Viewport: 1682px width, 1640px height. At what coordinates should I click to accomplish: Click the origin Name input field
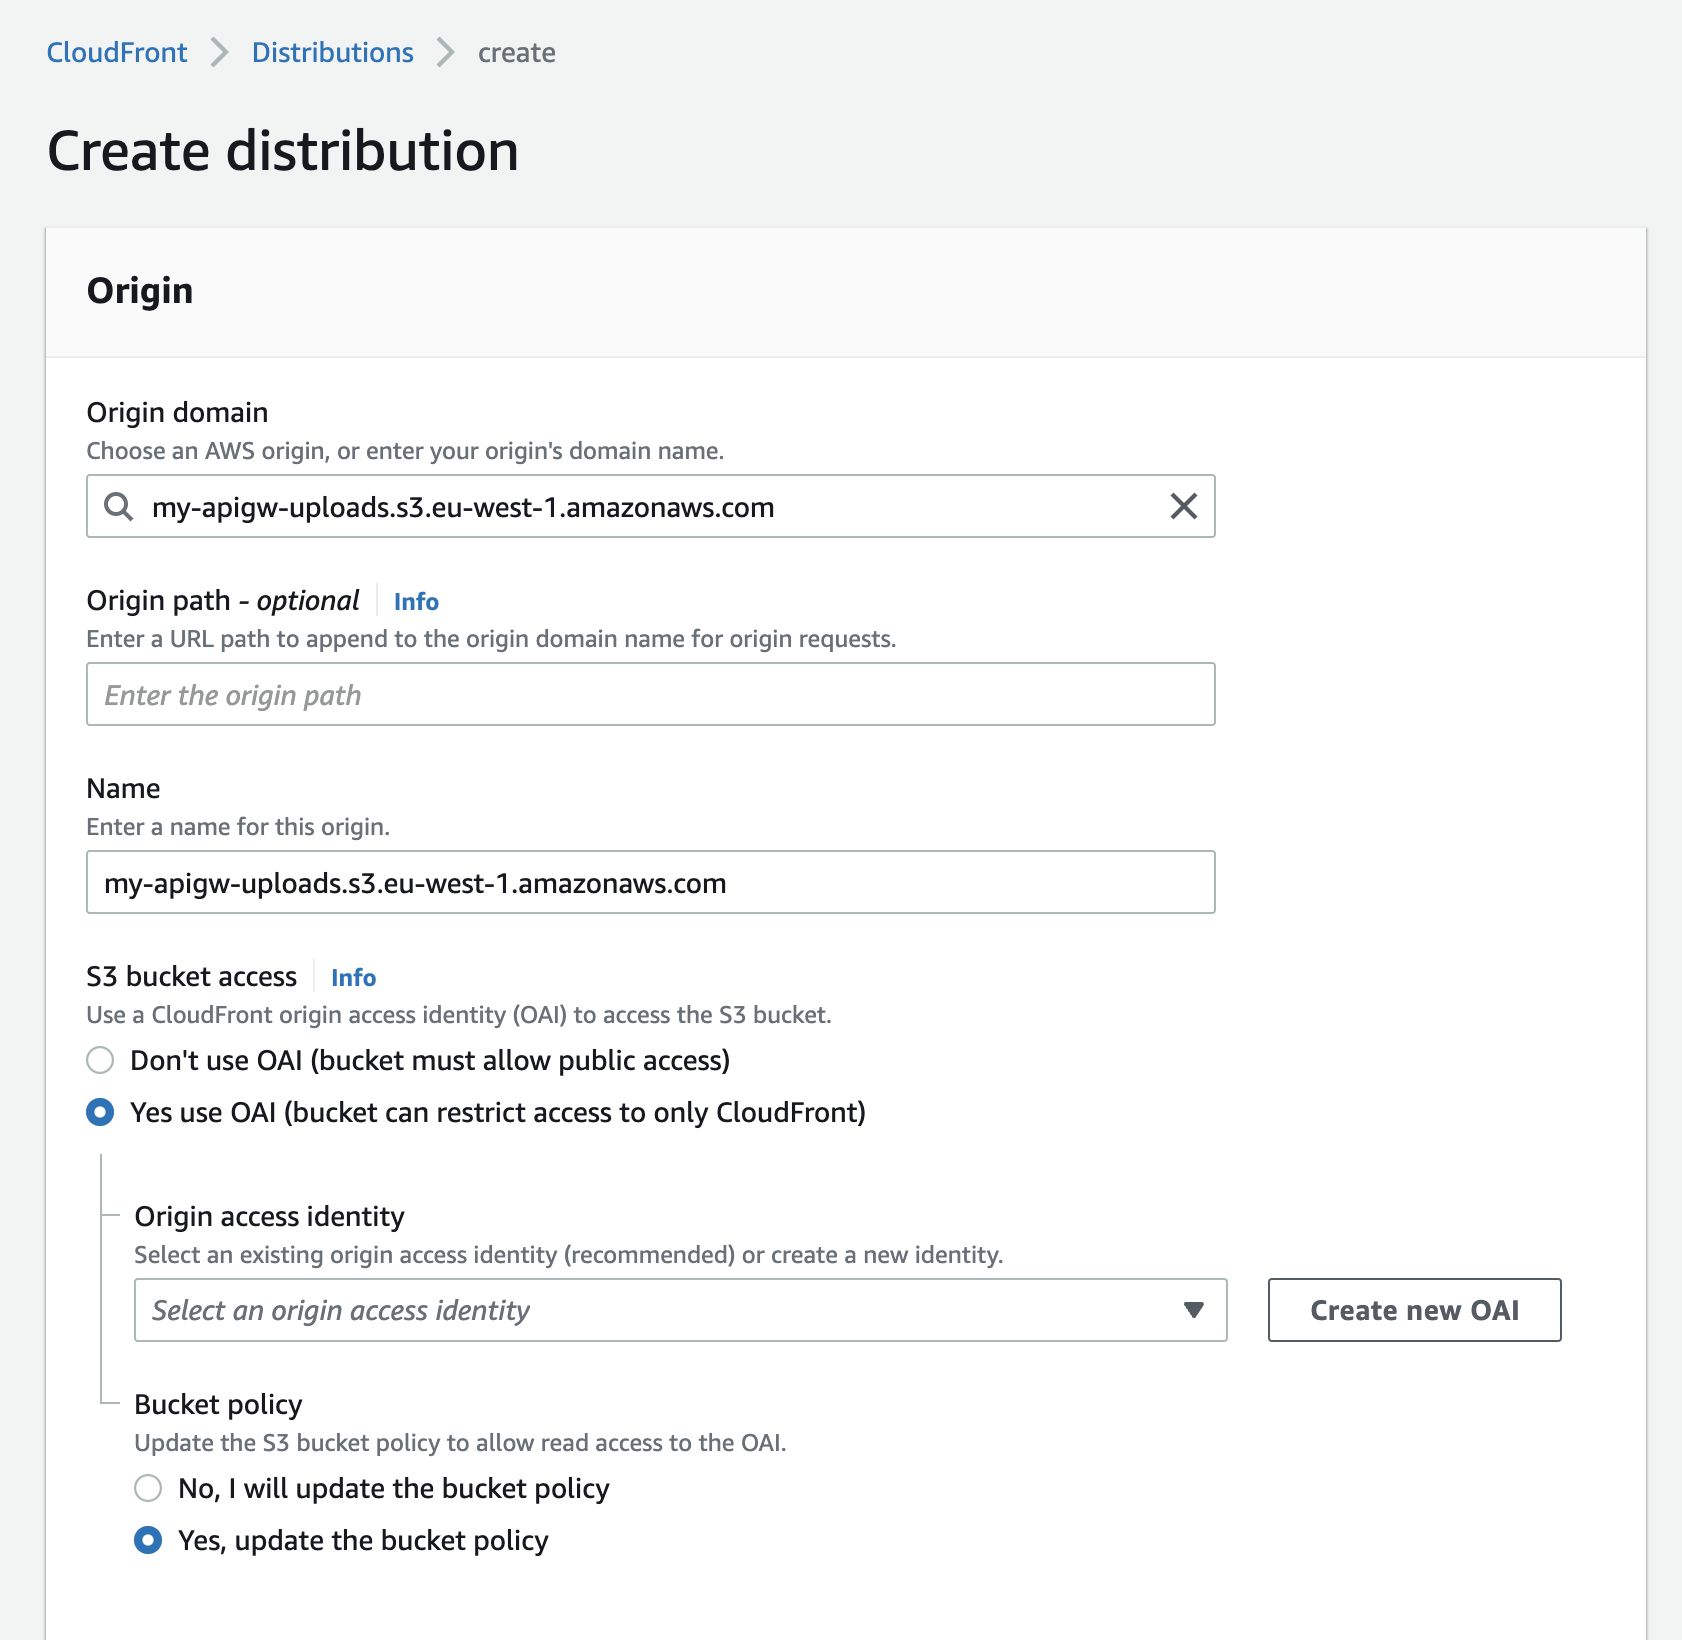point(651,882)
